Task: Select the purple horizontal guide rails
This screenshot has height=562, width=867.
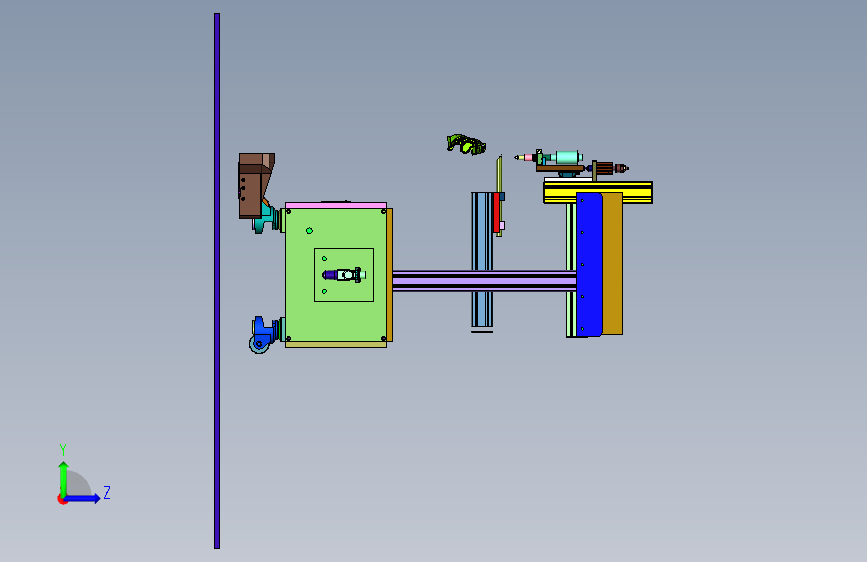Action: pyautogui.click(x=484, y=281)
